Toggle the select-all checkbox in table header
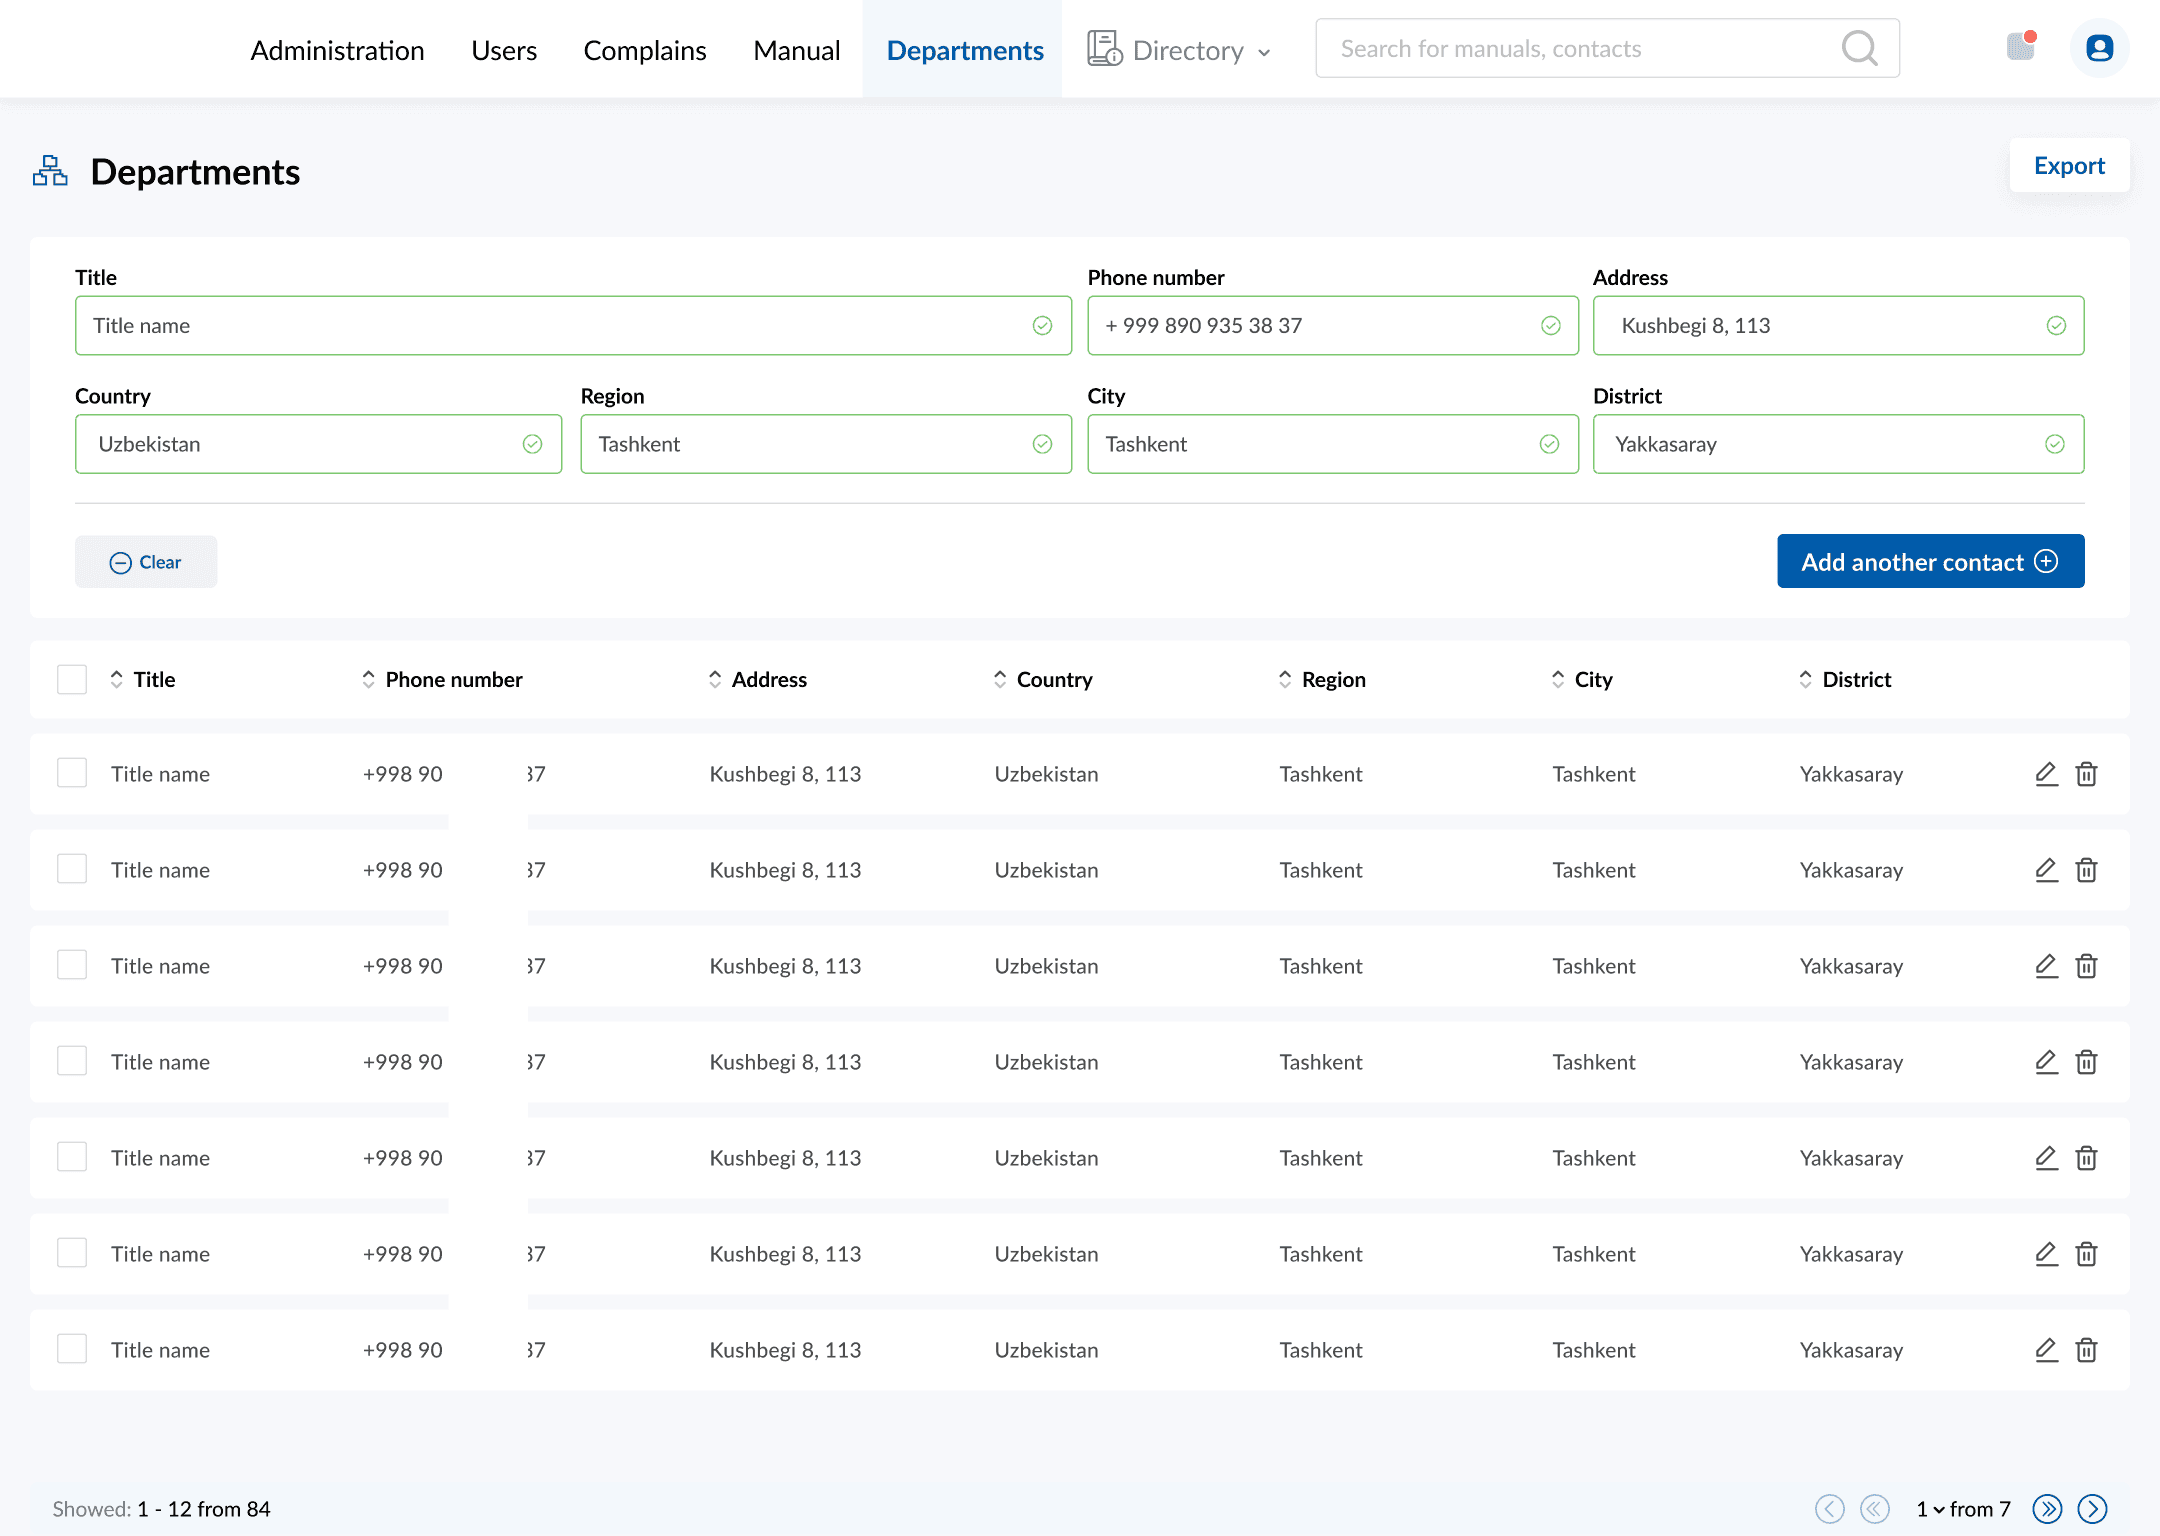The height and width of the screenshot is (1536, 2160). (x=72, y=680)
